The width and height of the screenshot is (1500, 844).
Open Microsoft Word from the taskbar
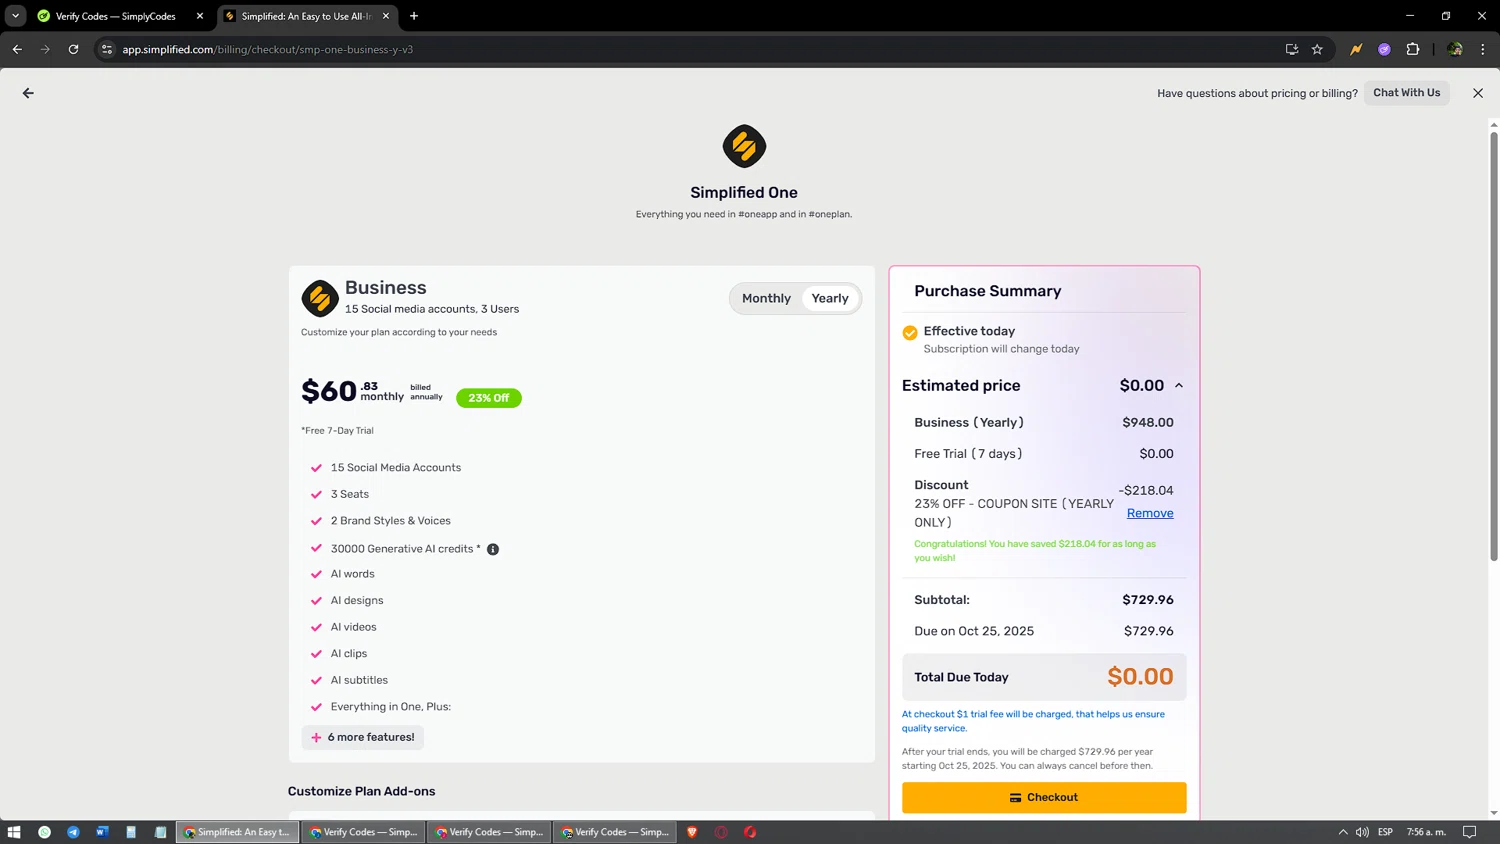(x=102, y=832)
